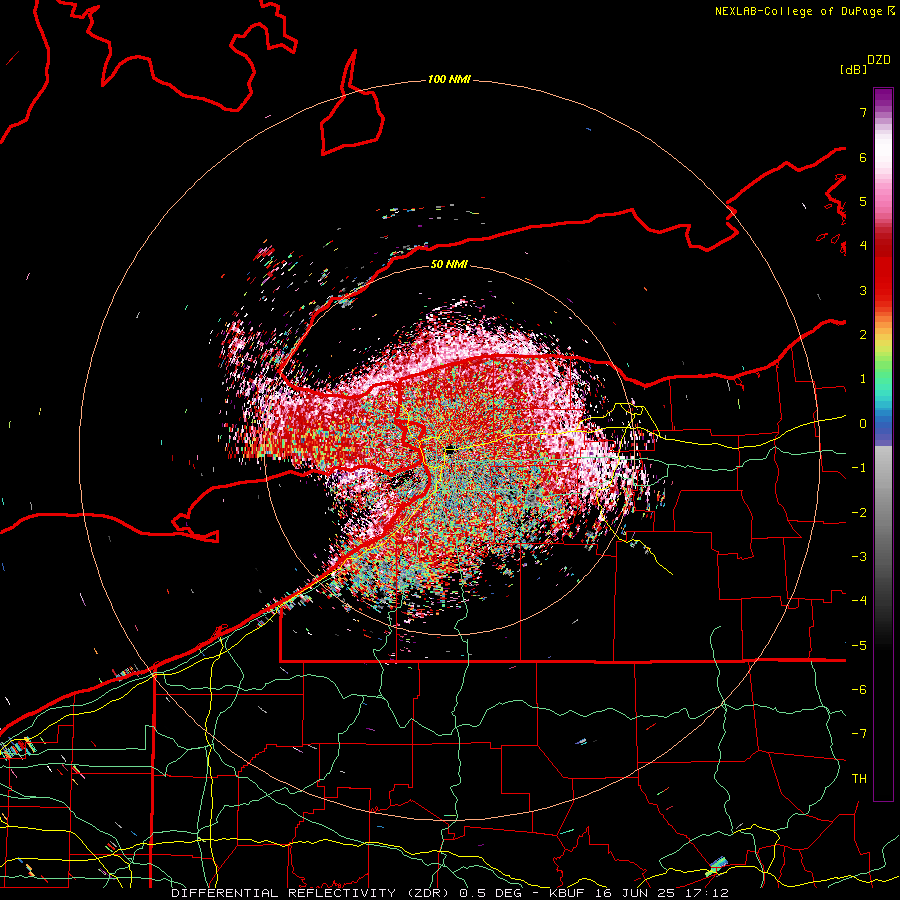Click the -1 value on the color scale
Screen dimensions: 900x900
click(859, 468)
